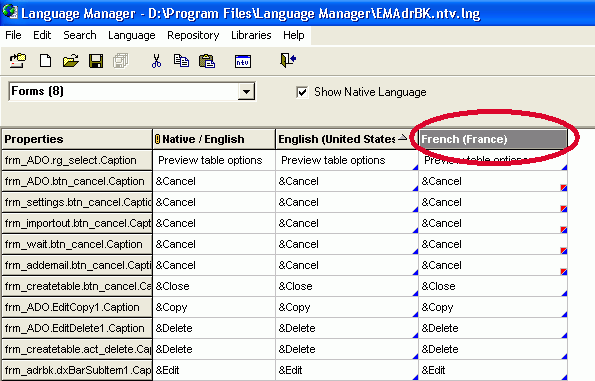Click Native / English &Copy cell
Viewport: 595px width, 381px height.
(214, 307)
